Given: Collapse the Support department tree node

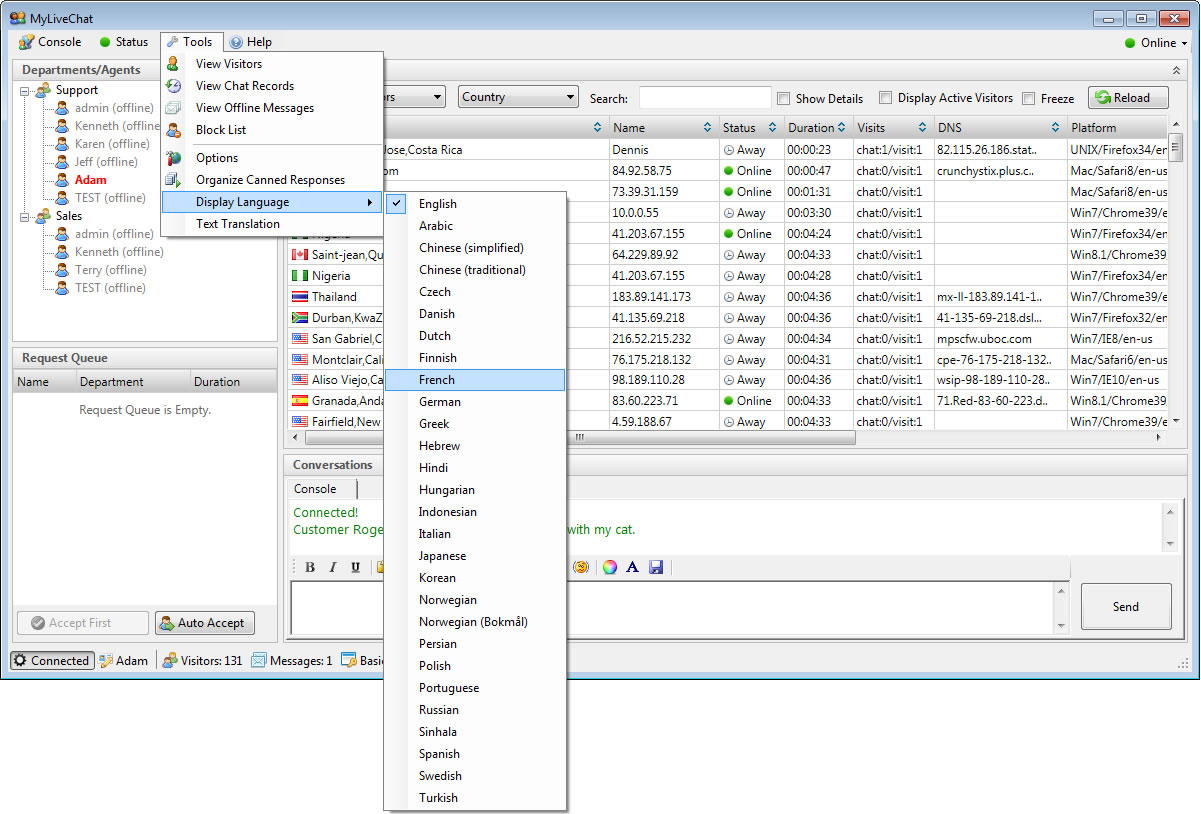Looking at the screenshot, I should click(24, 90).
